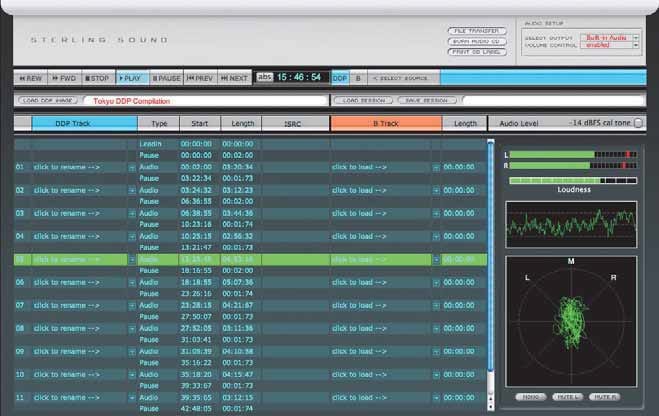Skip to next track with NEXT

tap(235, 78)
